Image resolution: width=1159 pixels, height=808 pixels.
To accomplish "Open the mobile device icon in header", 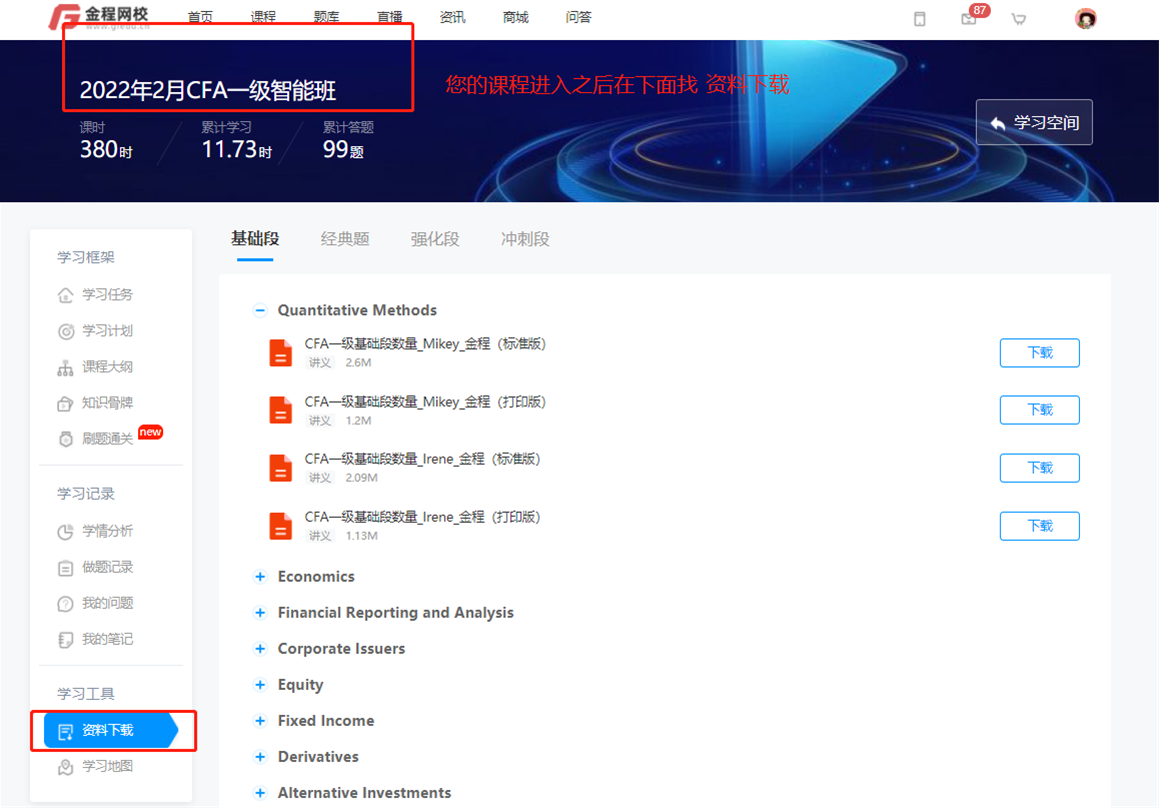I will [920, 18].
